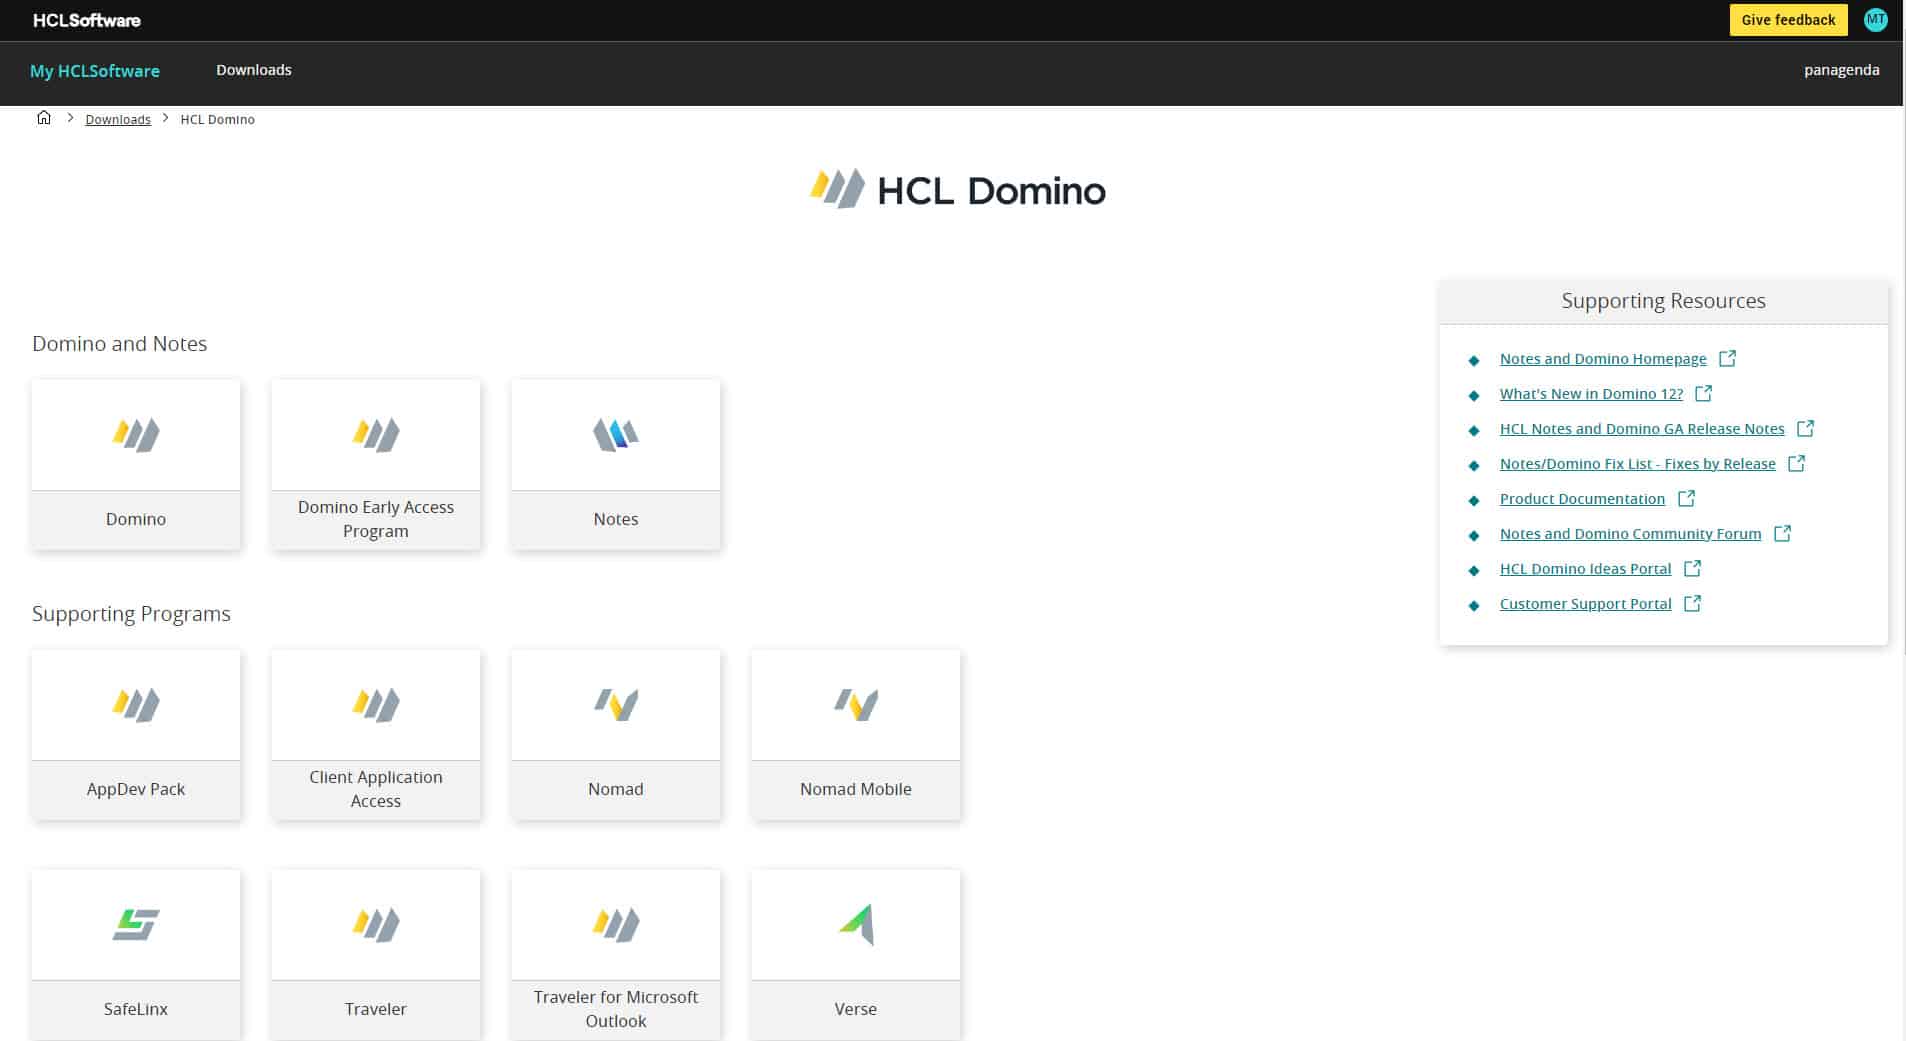Open the Domino product tile icon
Screen dimensions: 1906x1041
136,435
